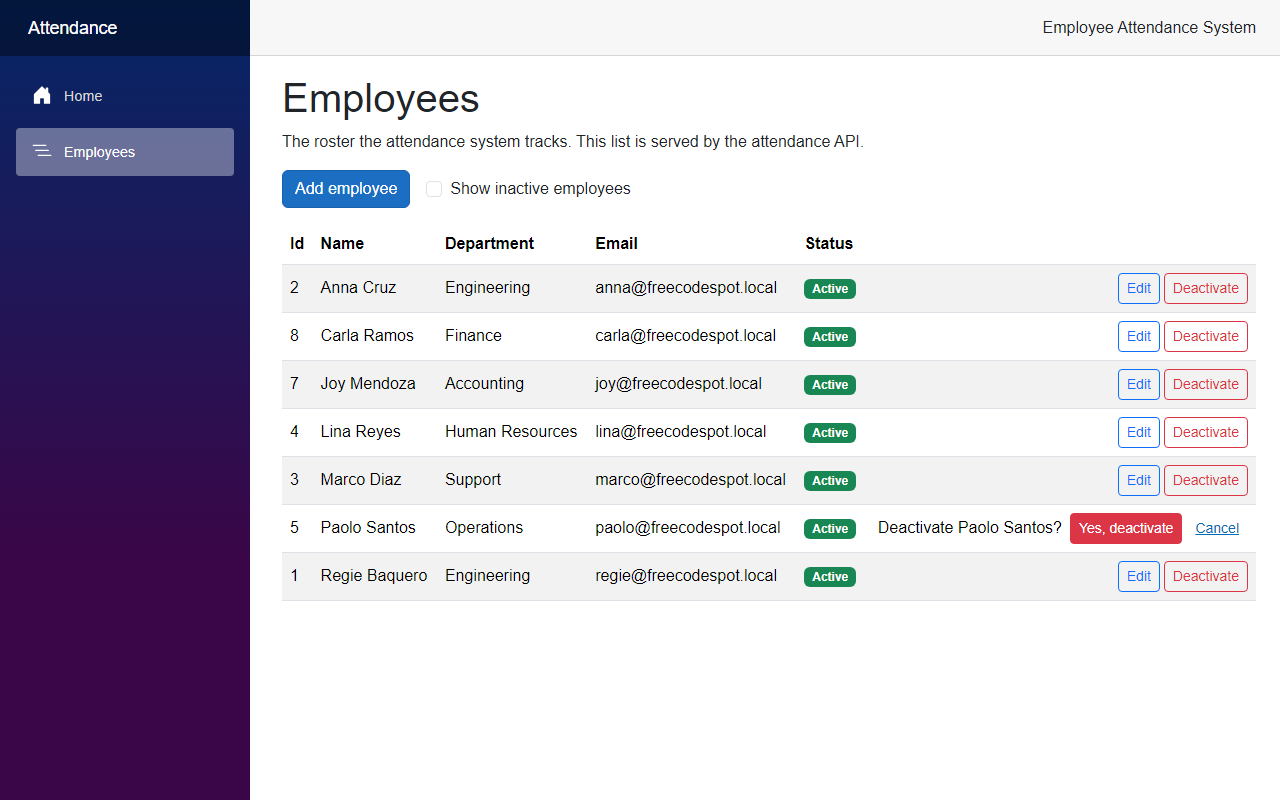Click the Active badge in Paolo Santos's row
Viewport: 1280px width, 800px height.
(x=830, y=529)
